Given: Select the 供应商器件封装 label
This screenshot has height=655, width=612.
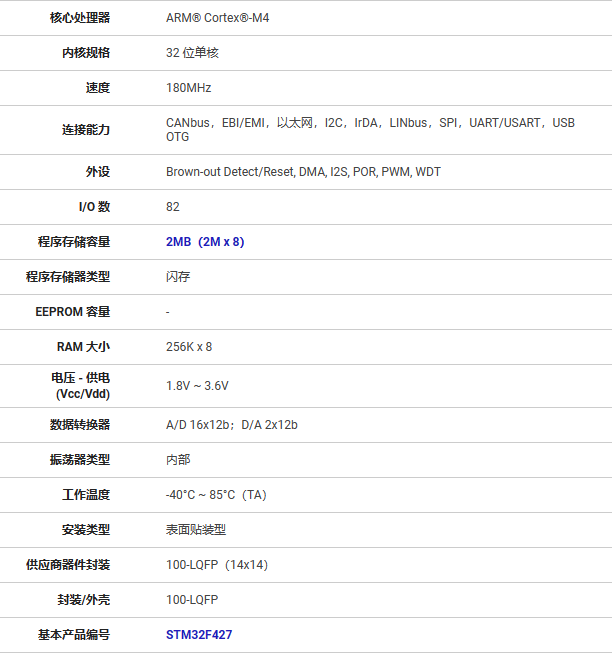Looking at the screenshot, I should point(68,565).
